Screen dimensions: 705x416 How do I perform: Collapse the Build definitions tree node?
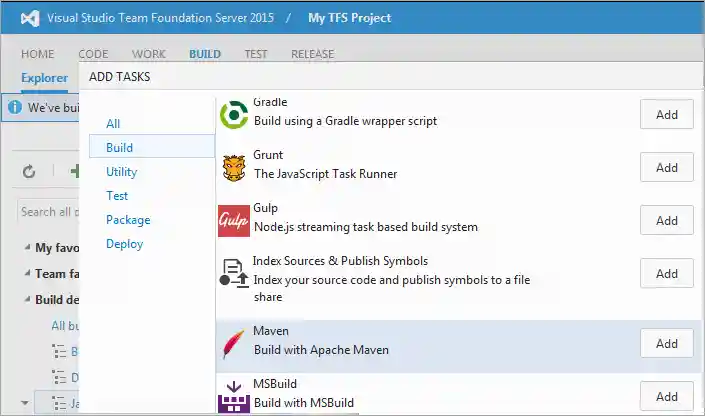coord(27,299)
